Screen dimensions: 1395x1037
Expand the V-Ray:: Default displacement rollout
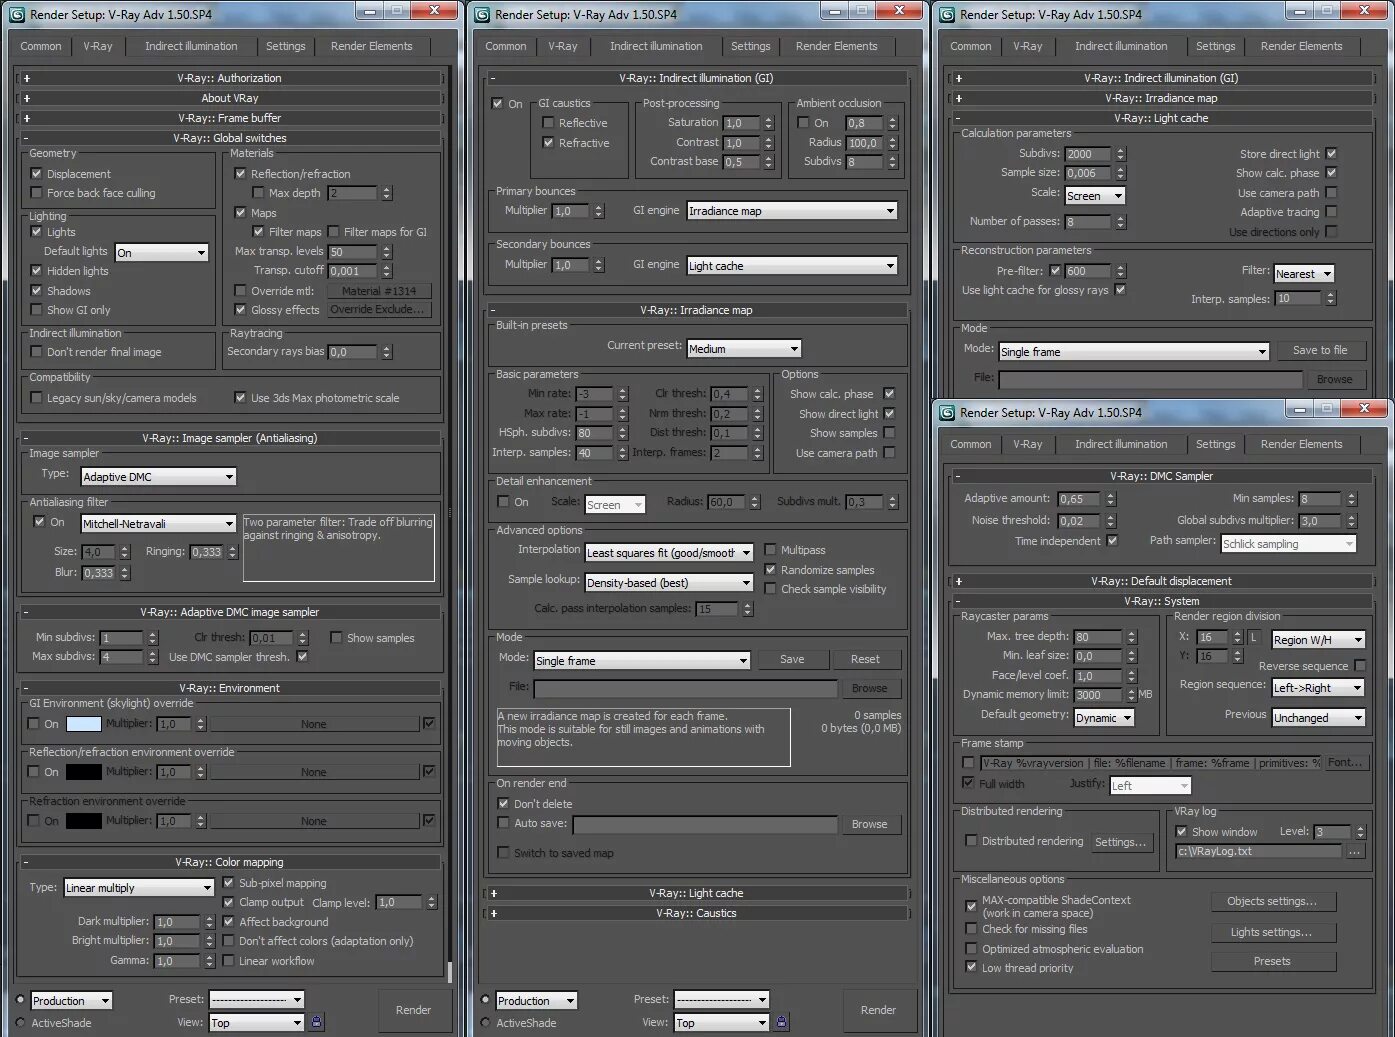pyautogui.click(x=1161, y=581)
